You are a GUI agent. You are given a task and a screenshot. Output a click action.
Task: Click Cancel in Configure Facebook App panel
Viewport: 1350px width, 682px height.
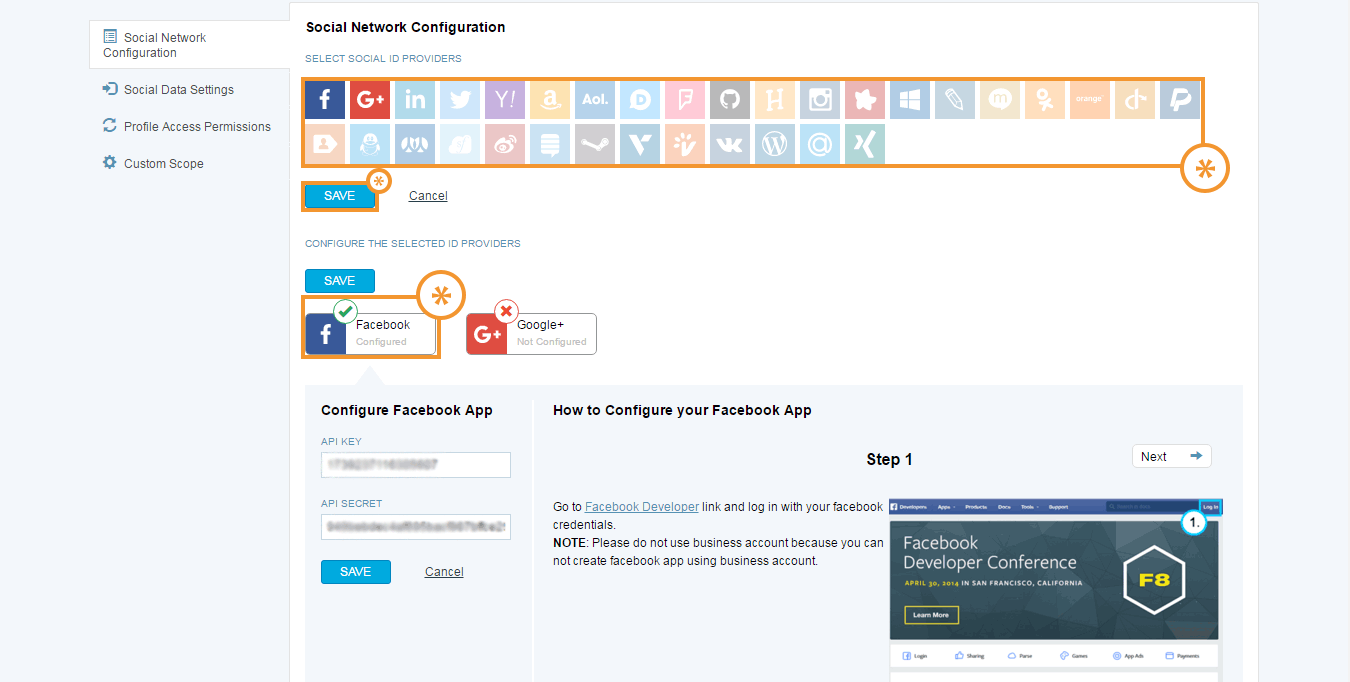point(444,572)
